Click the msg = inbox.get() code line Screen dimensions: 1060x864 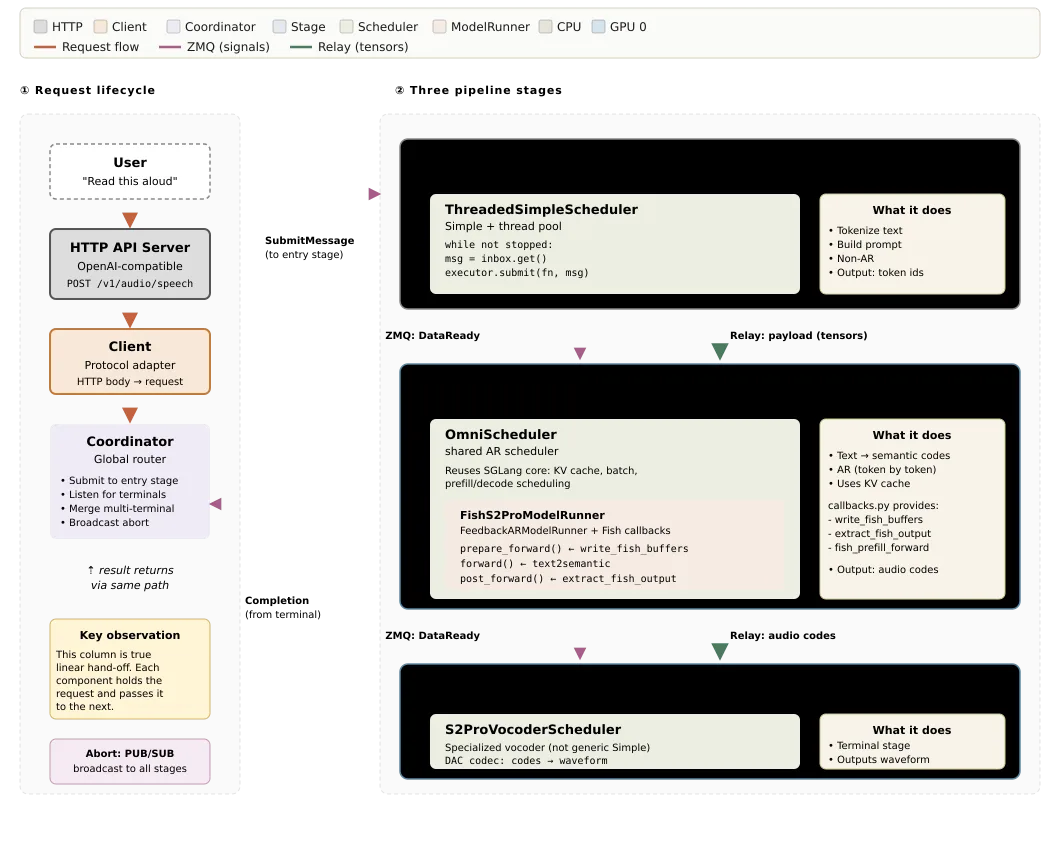(x=496, y=258)
